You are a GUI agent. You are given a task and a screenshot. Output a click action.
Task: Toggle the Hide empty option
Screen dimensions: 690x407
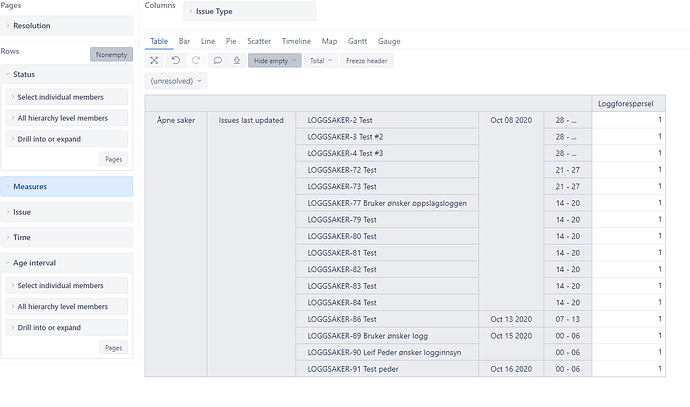click(275, 61)
